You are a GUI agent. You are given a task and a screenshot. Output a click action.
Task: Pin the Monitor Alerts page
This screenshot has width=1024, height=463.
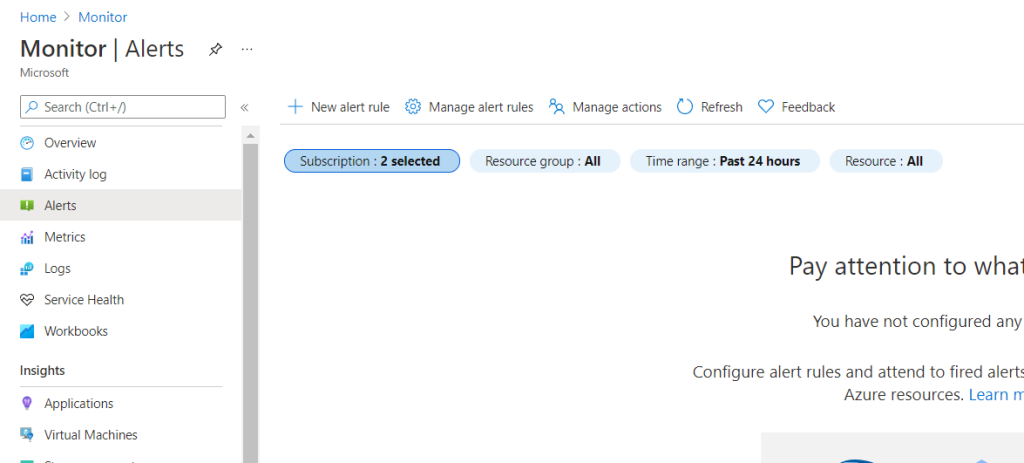215,50
